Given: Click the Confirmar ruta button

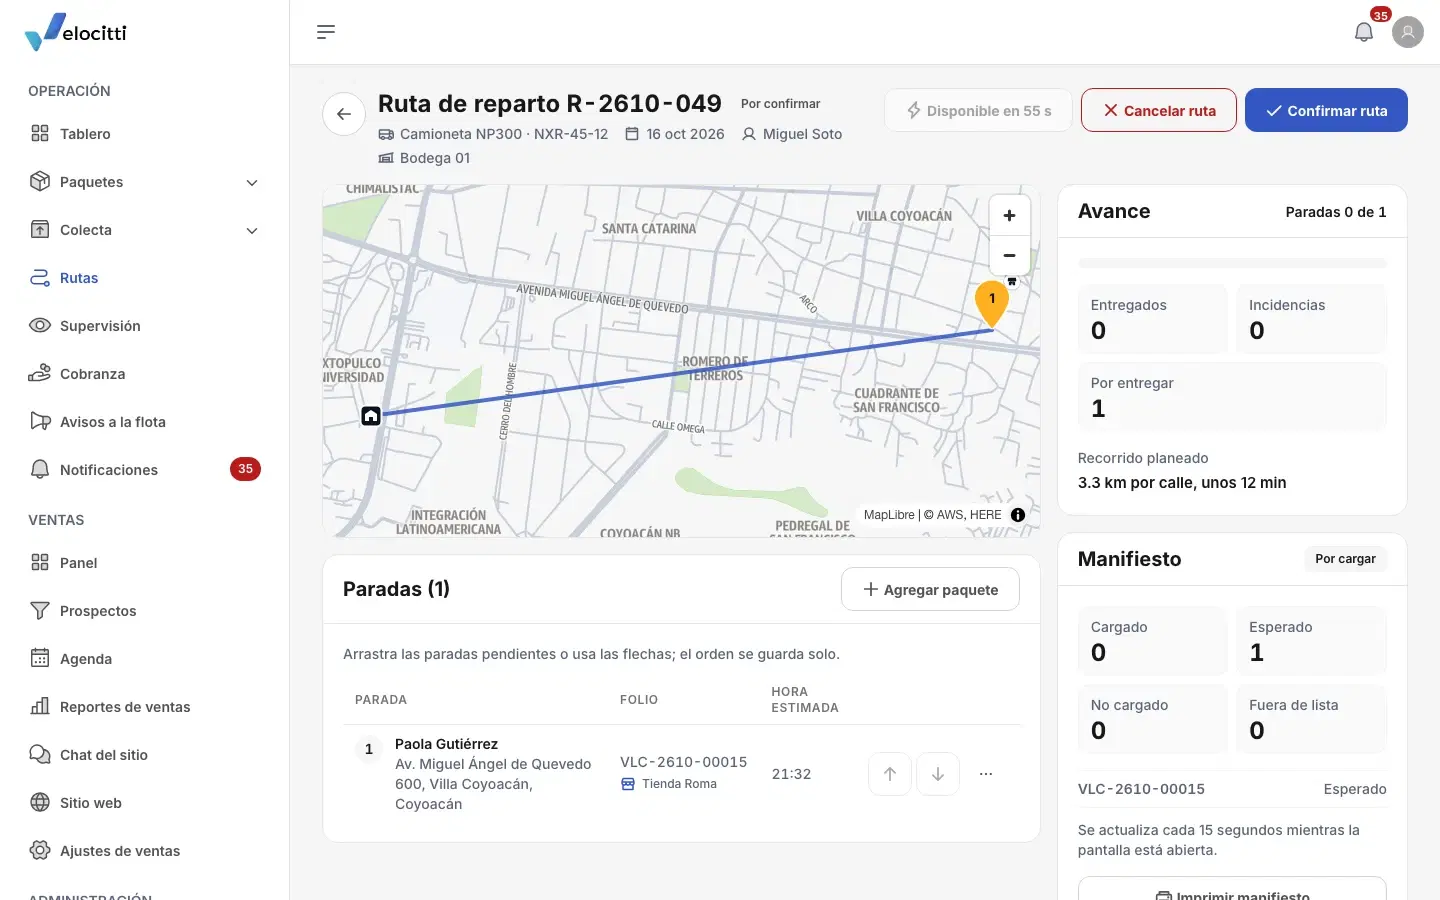Looking at the screenshot, I should (x=1326, y=110).
